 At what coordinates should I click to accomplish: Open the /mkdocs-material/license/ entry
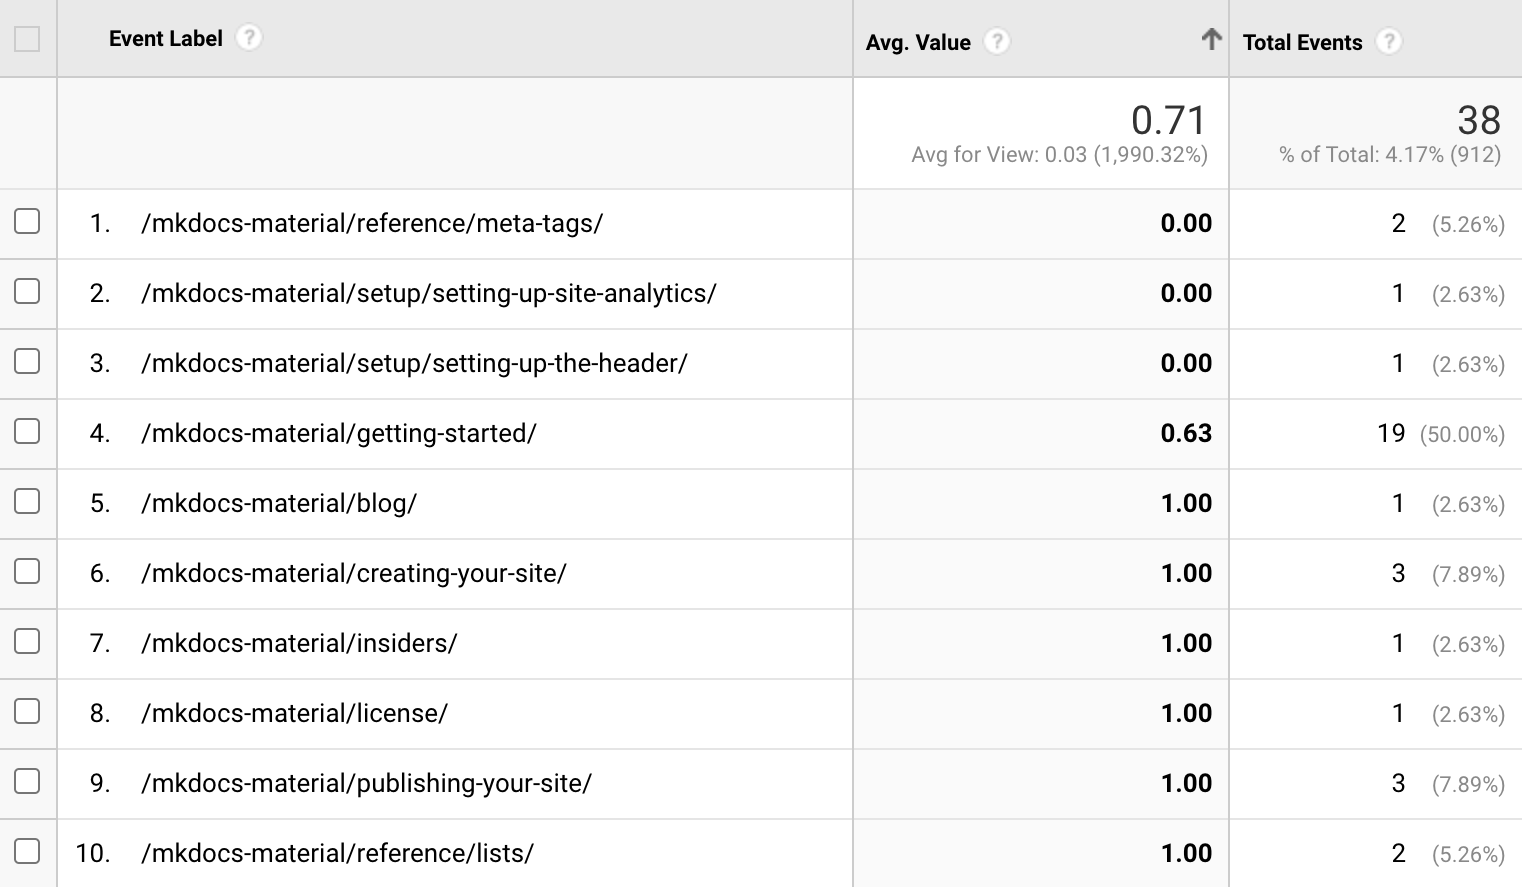[295, 713]
